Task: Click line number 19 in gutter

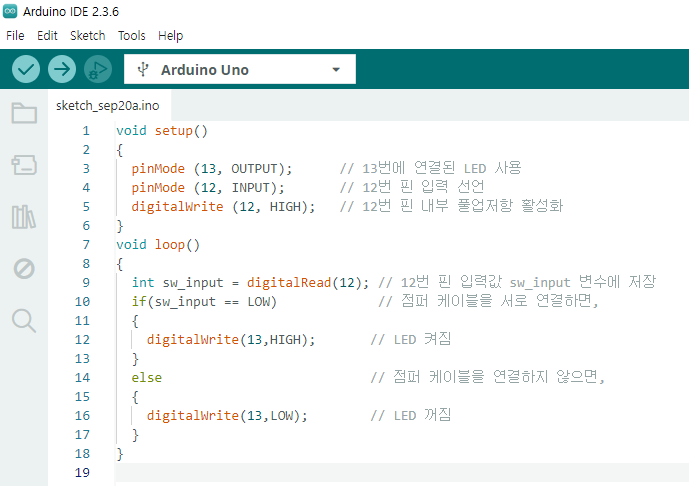Action: [82, 473]
